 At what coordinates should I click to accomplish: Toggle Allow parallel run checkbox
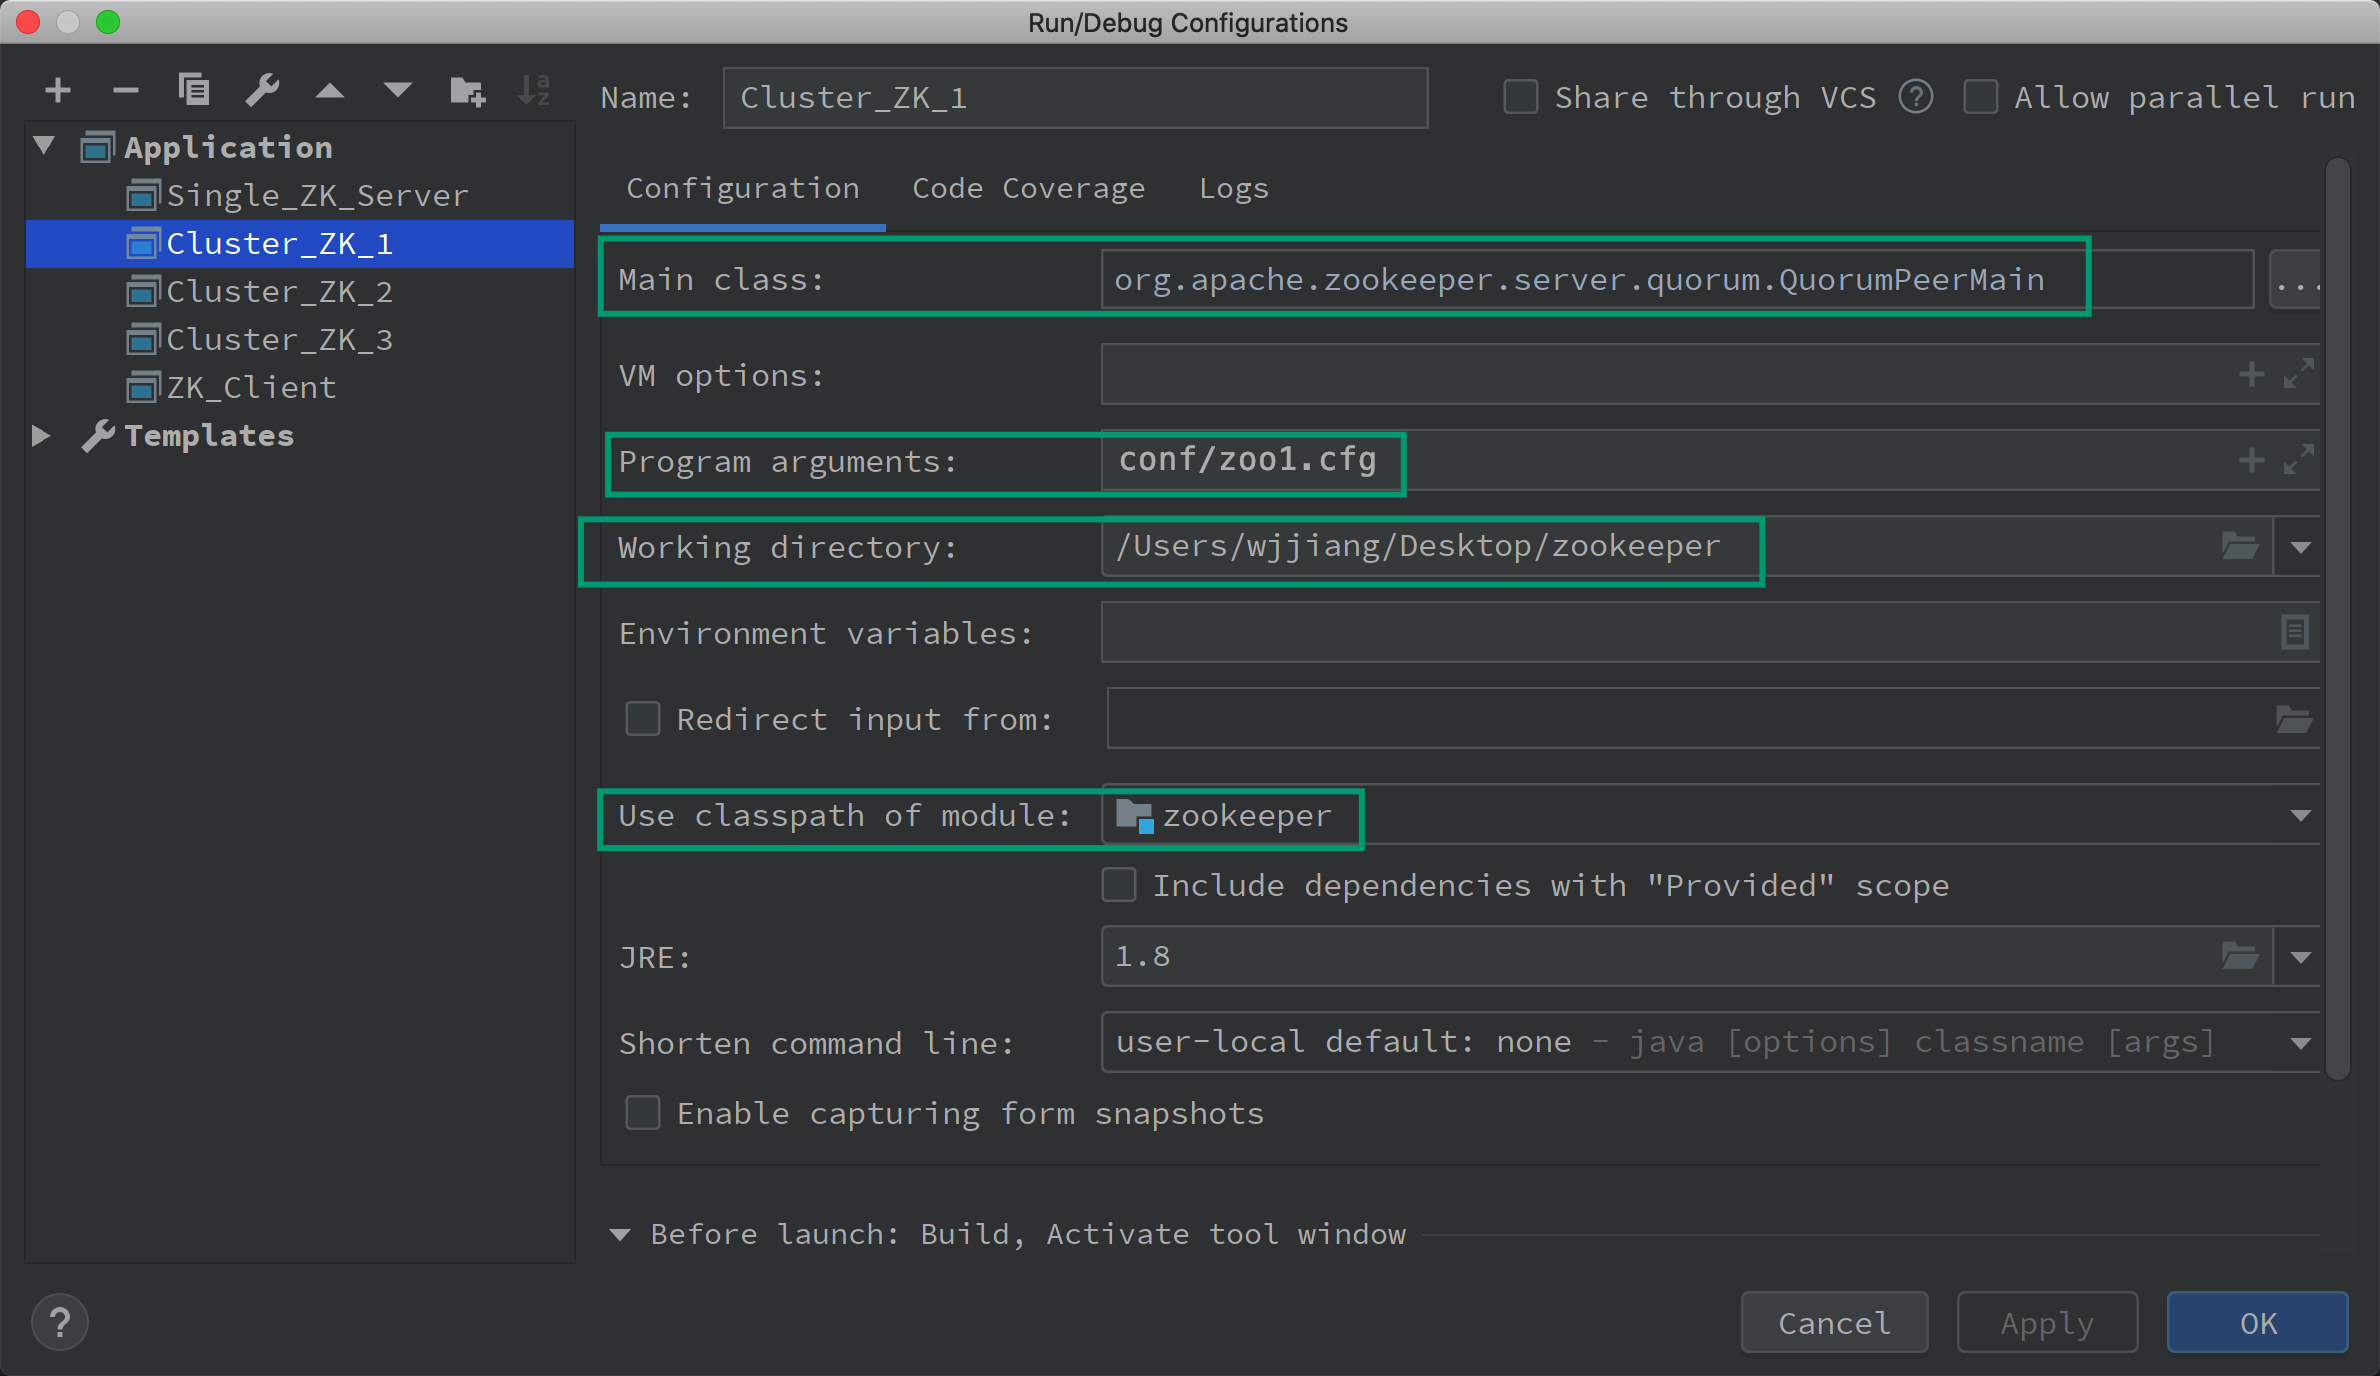click(x=1980, y=97)
